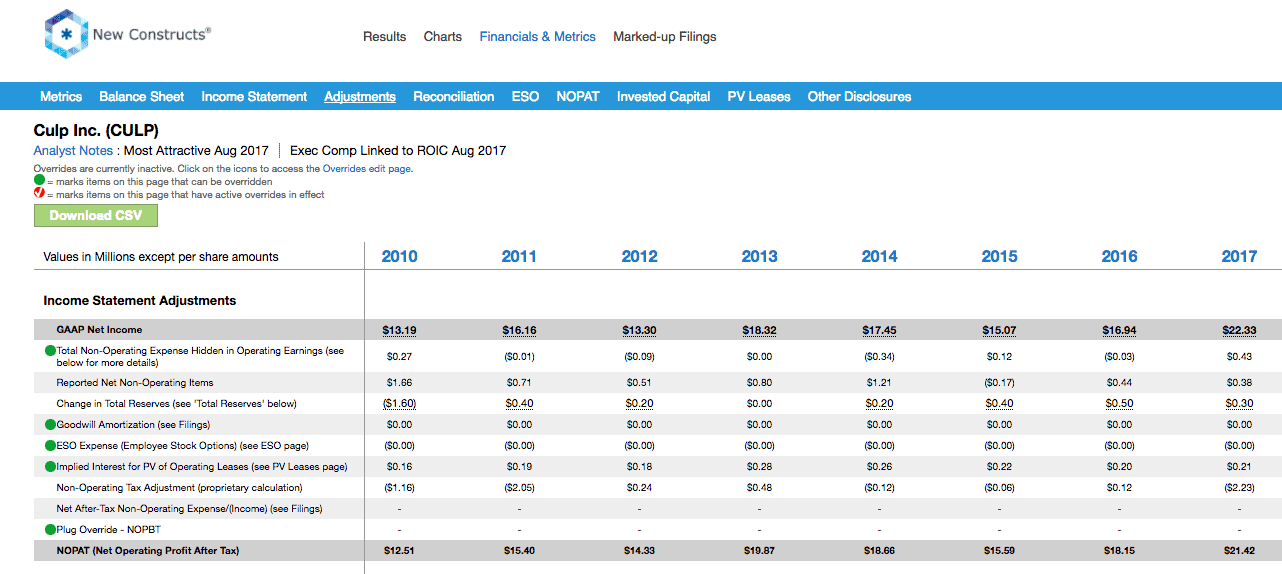Click the 2014 column header

(x=879, y=257)
